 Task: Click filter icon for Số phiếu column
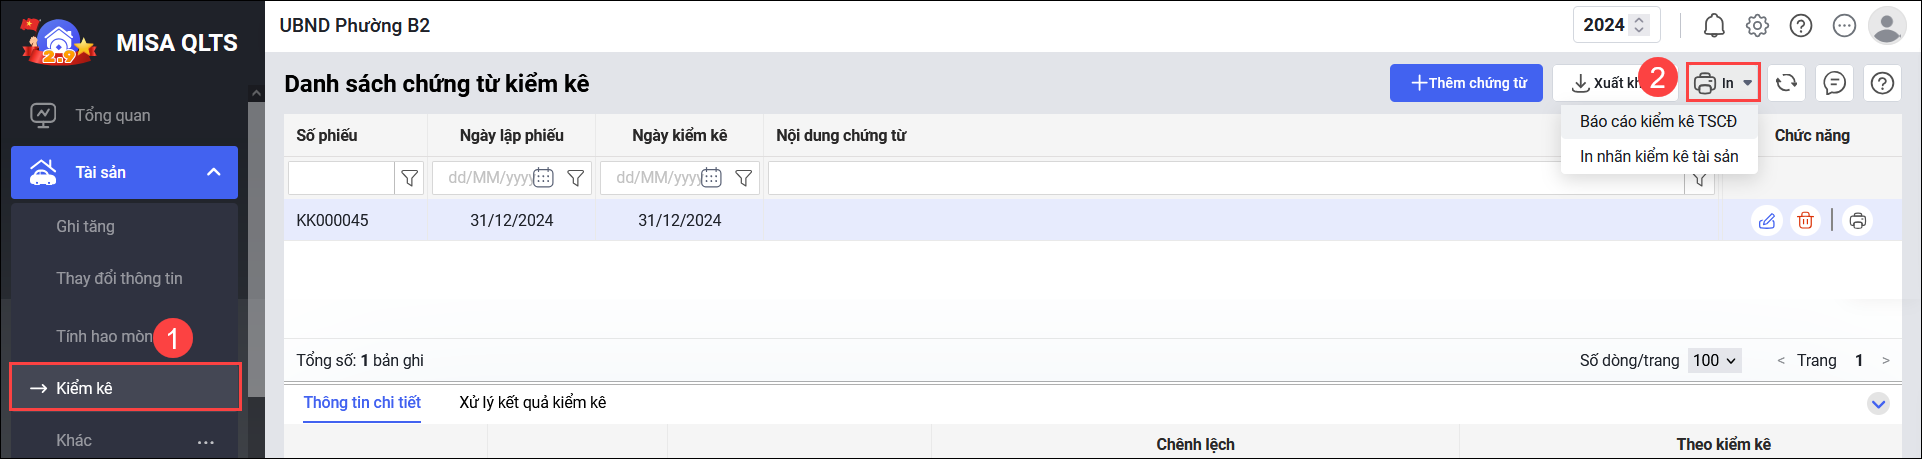pos(409,178)
